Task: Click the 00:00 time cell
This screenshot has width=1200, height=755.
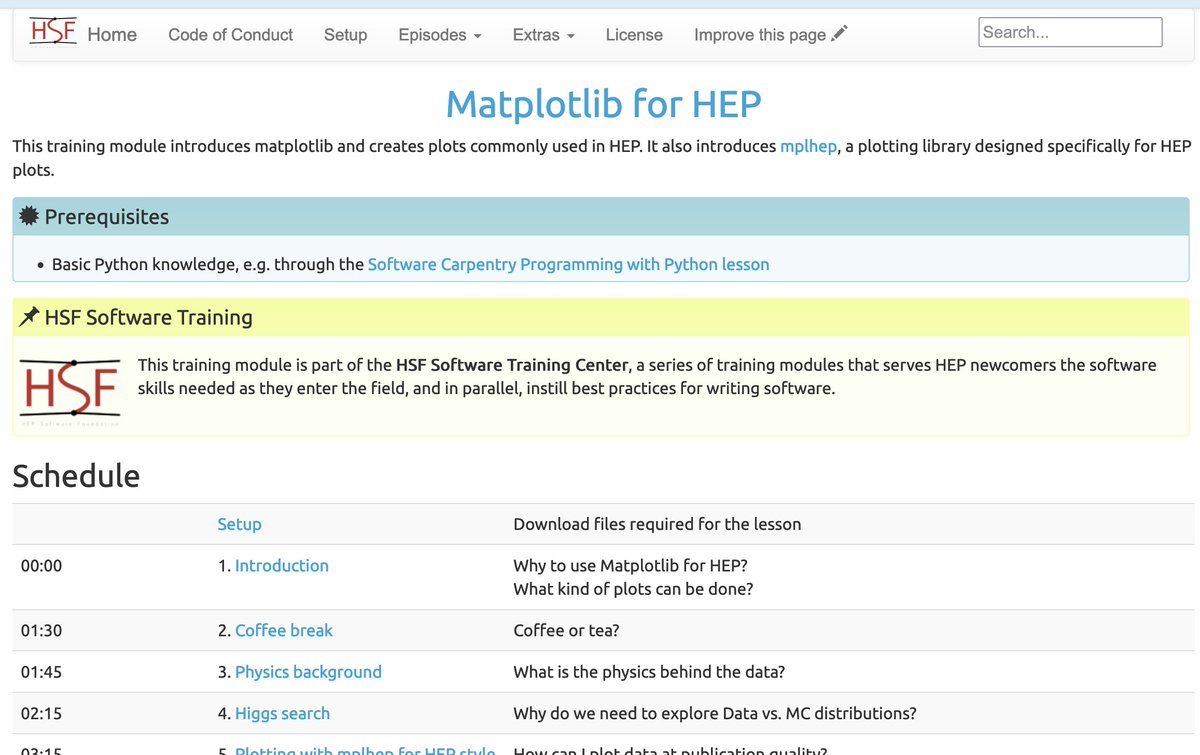Action: (x=41, y=566)
